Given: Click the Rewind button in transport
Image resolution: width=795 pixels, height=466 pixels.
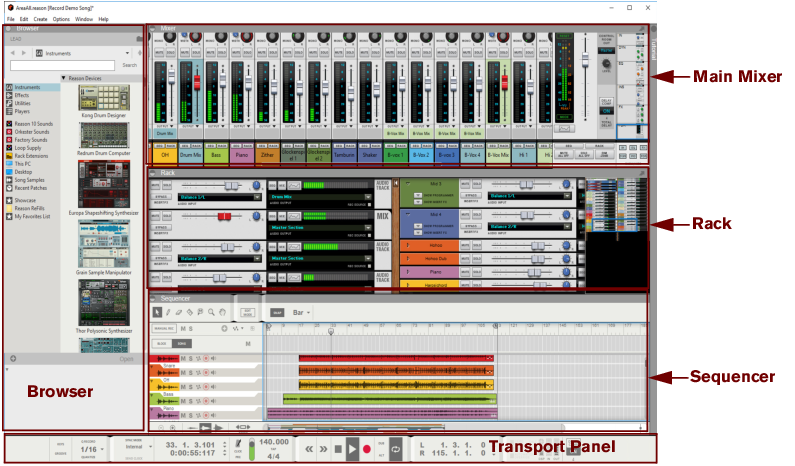Looking at the screenshot, I should (x=309, y=451).
